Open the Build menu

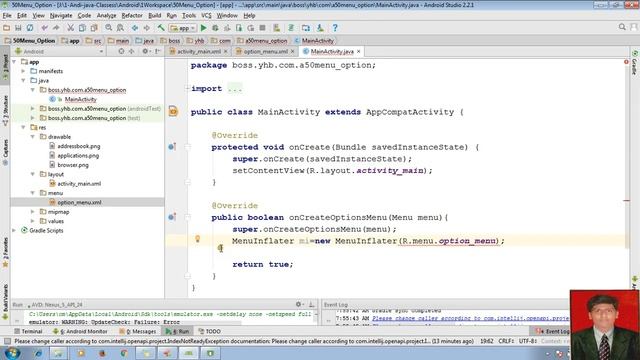[154, 16]
